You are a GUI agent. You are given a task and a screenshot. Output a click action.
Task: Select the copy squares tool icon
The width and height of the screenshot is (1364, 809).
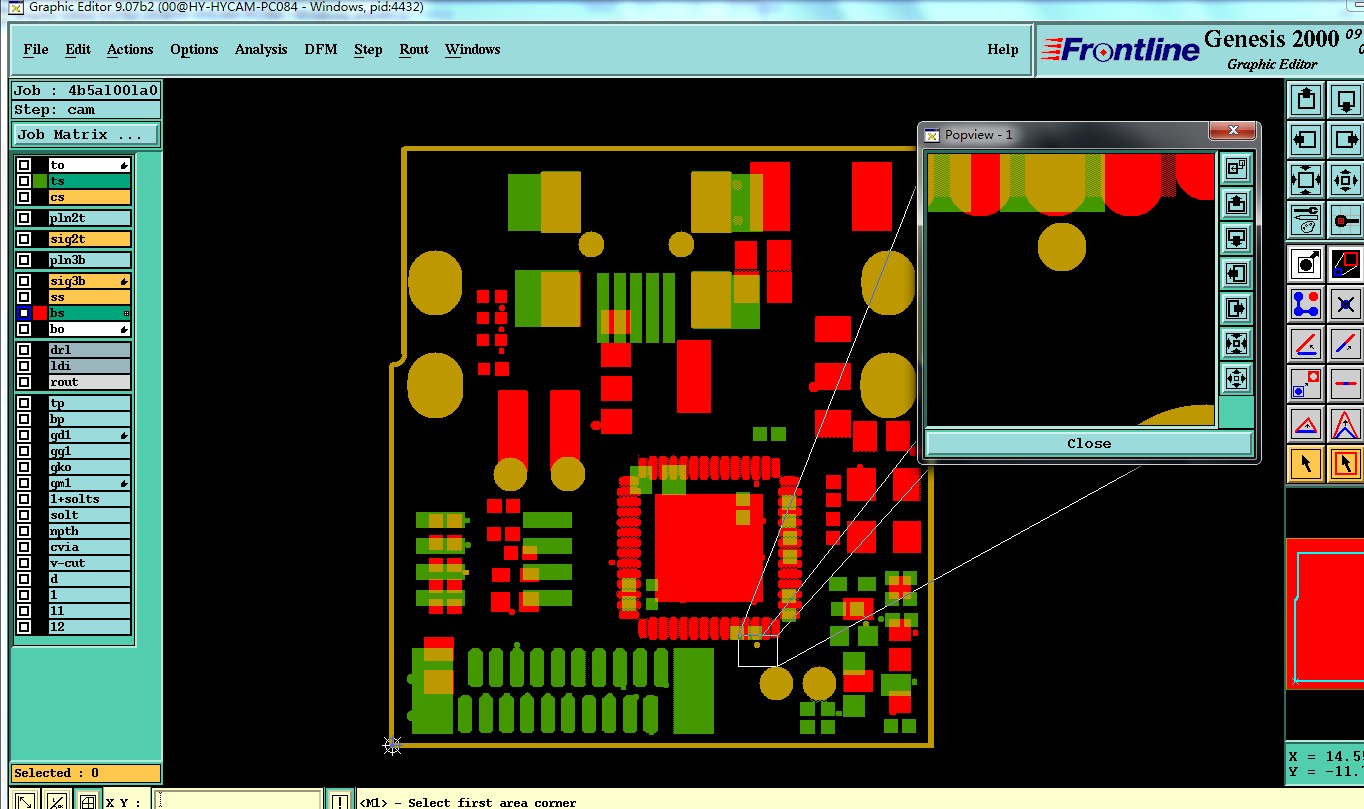[x=1307, y=383]
